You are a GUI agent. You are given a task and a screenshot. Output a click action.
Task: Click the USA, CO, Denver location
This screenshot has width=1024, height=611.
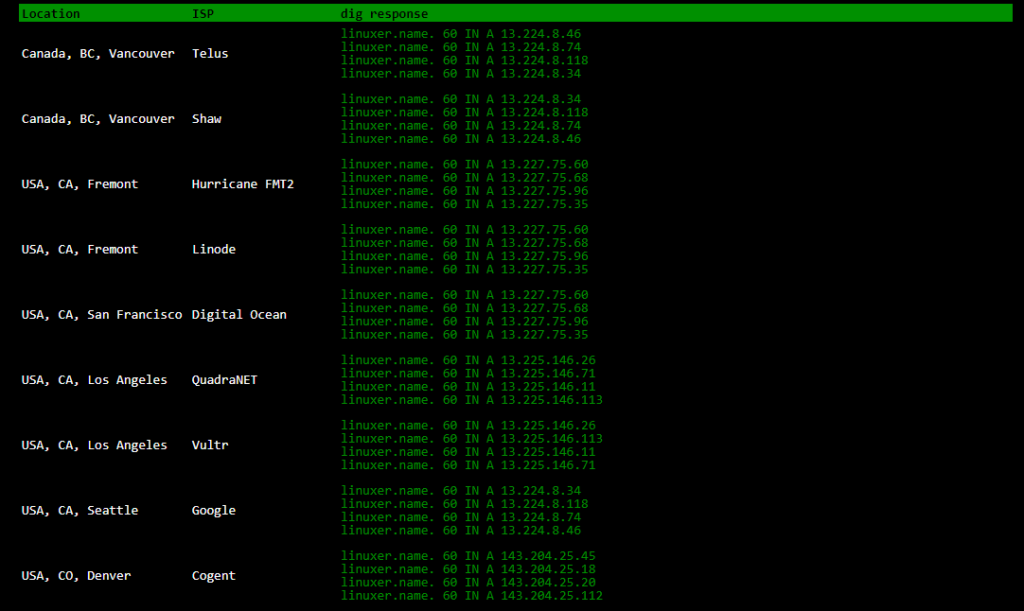pyautogui.click(x=76, y=576)
